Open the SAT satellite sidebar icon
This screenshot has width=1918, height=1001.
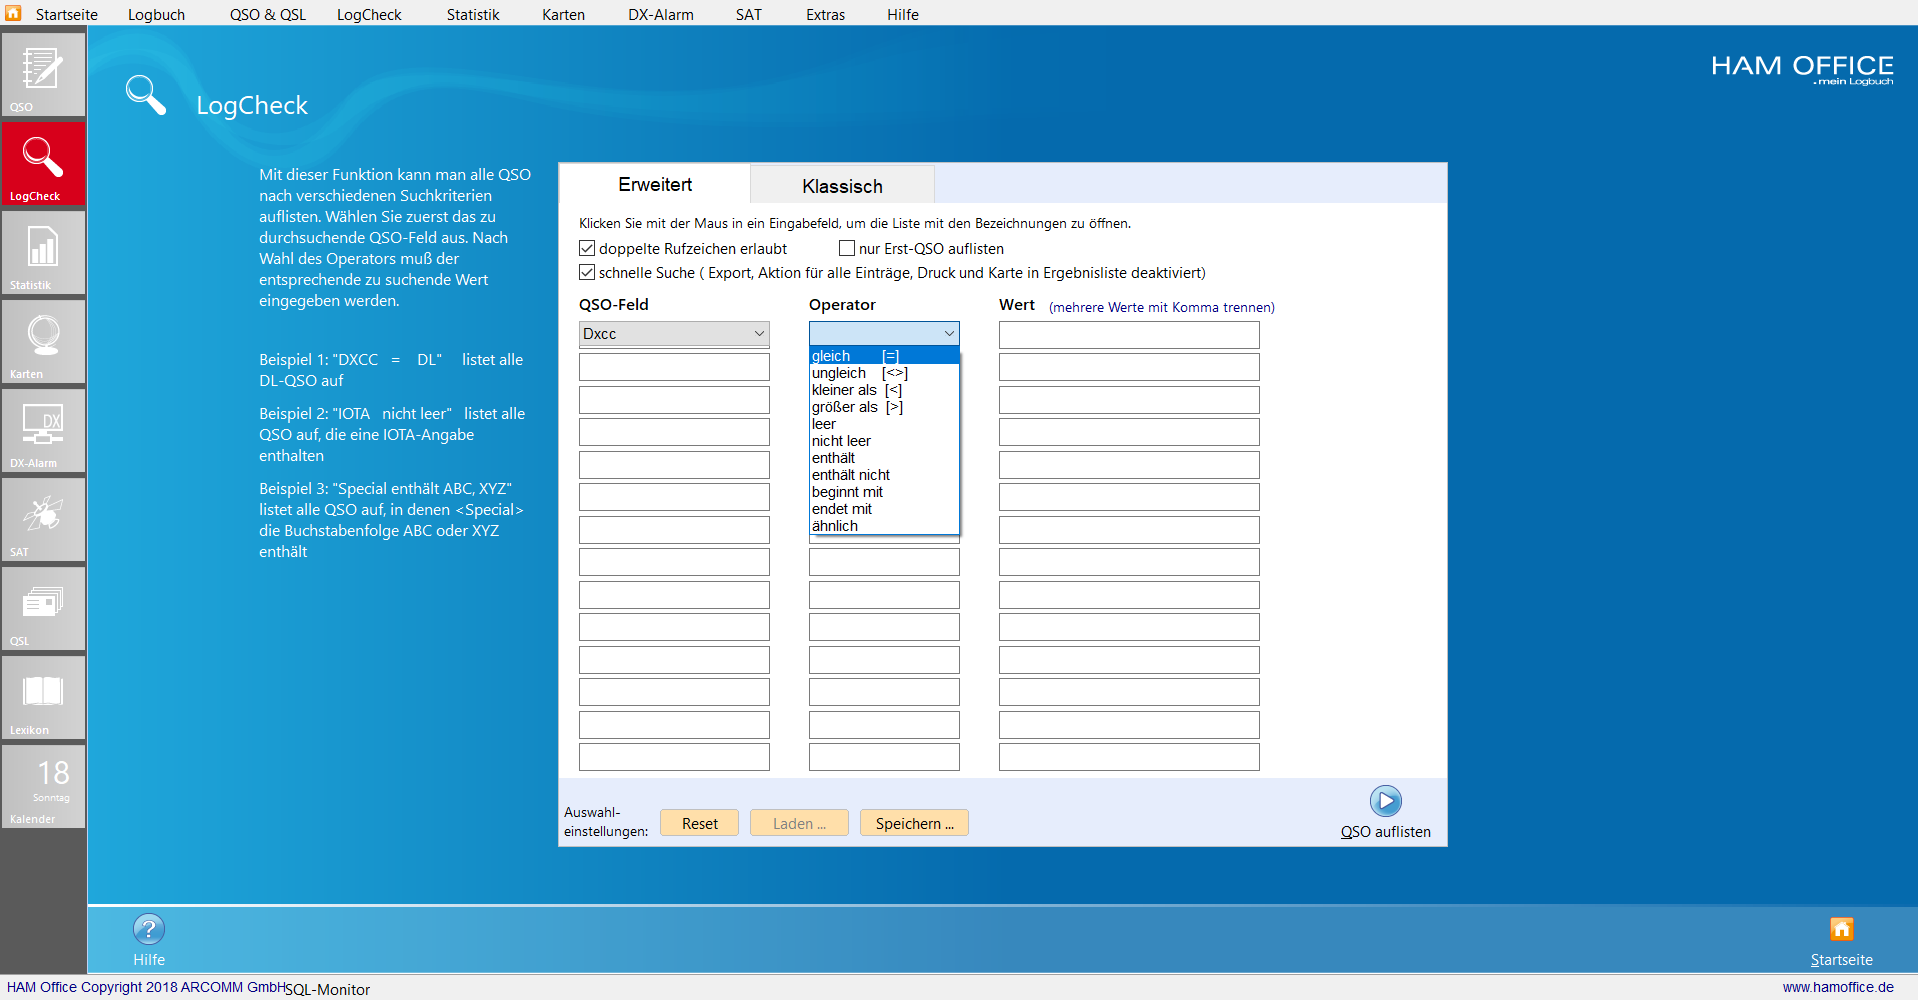point(43,520)
